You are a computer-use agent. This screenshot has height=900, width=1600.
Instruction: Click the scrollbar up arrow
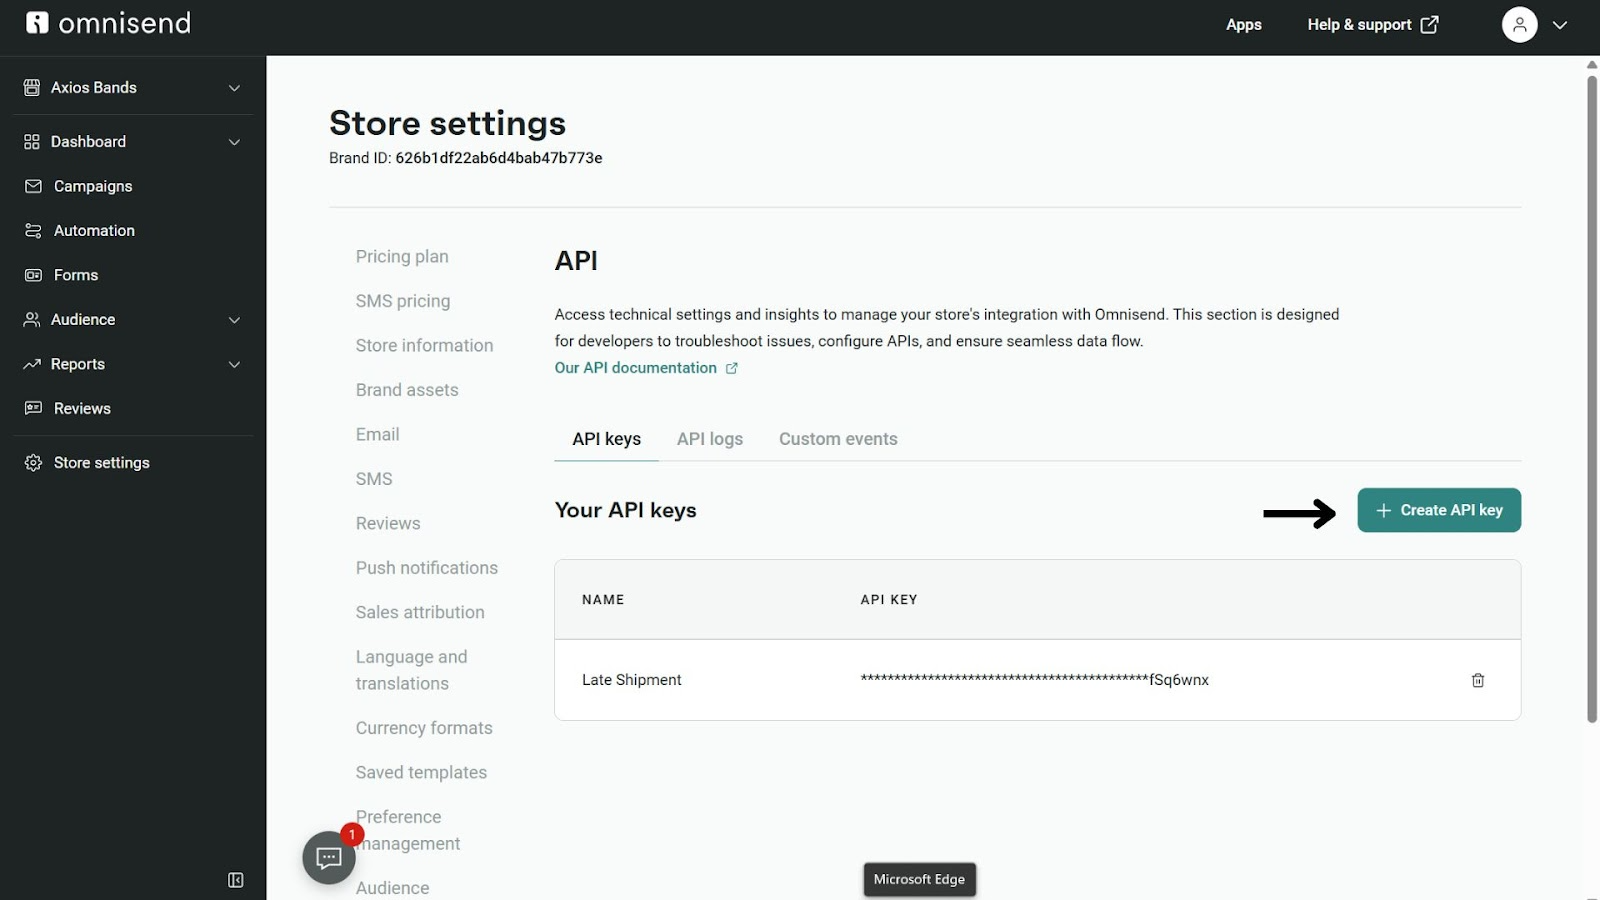pyautogui.click(x=1592, y=64)
